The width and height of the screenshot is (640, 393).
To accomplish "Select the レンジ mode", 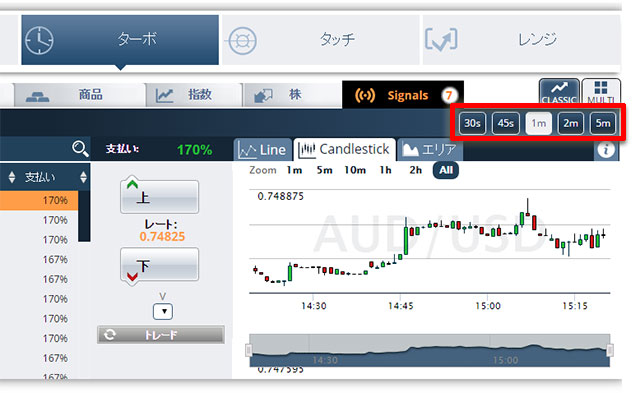I will coord(522,40).
